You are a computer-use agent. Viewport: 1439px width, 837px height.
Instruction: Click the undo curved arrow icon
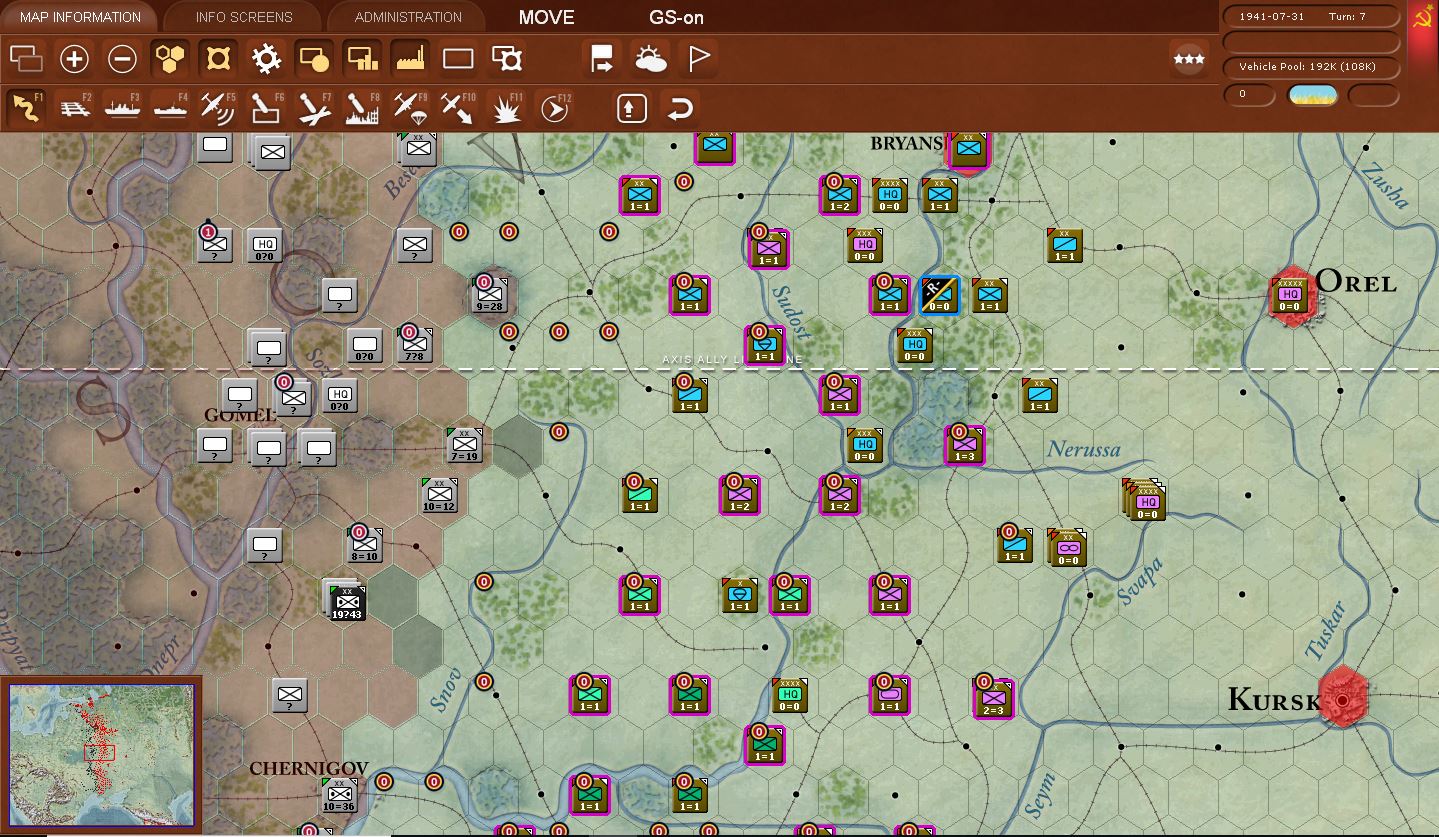(680, 108)
